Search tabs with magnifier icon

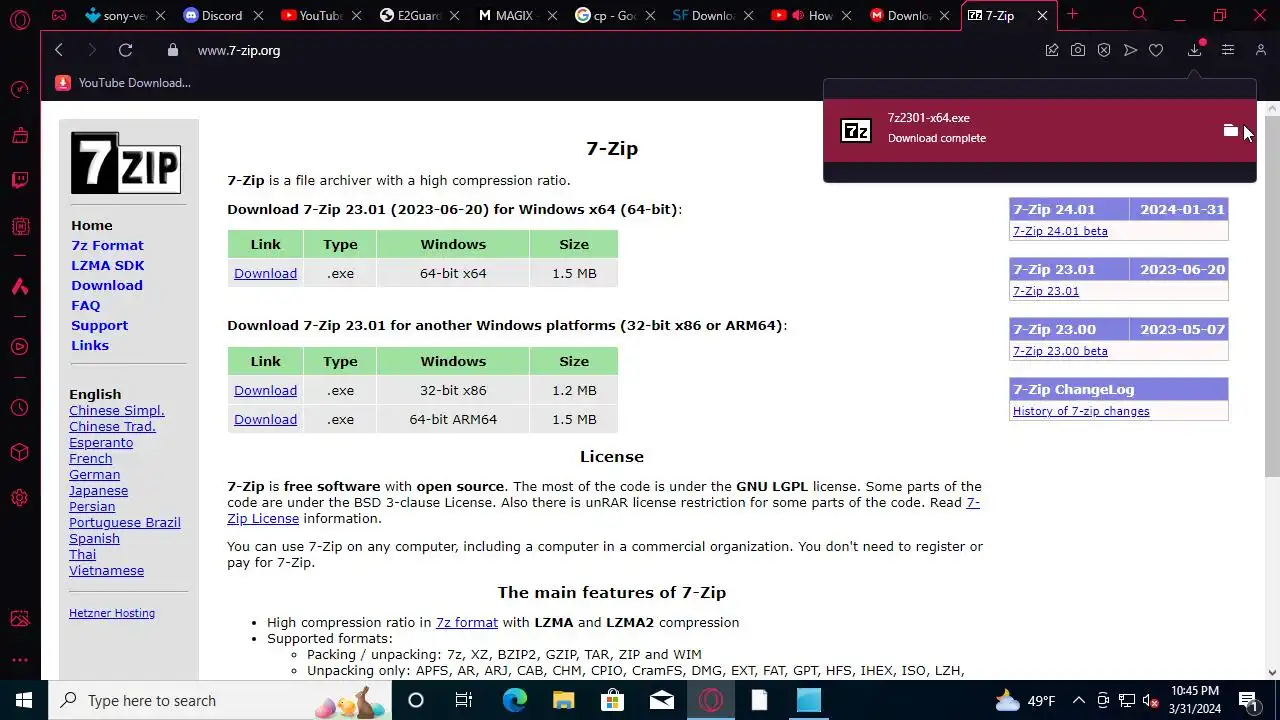1139,14
